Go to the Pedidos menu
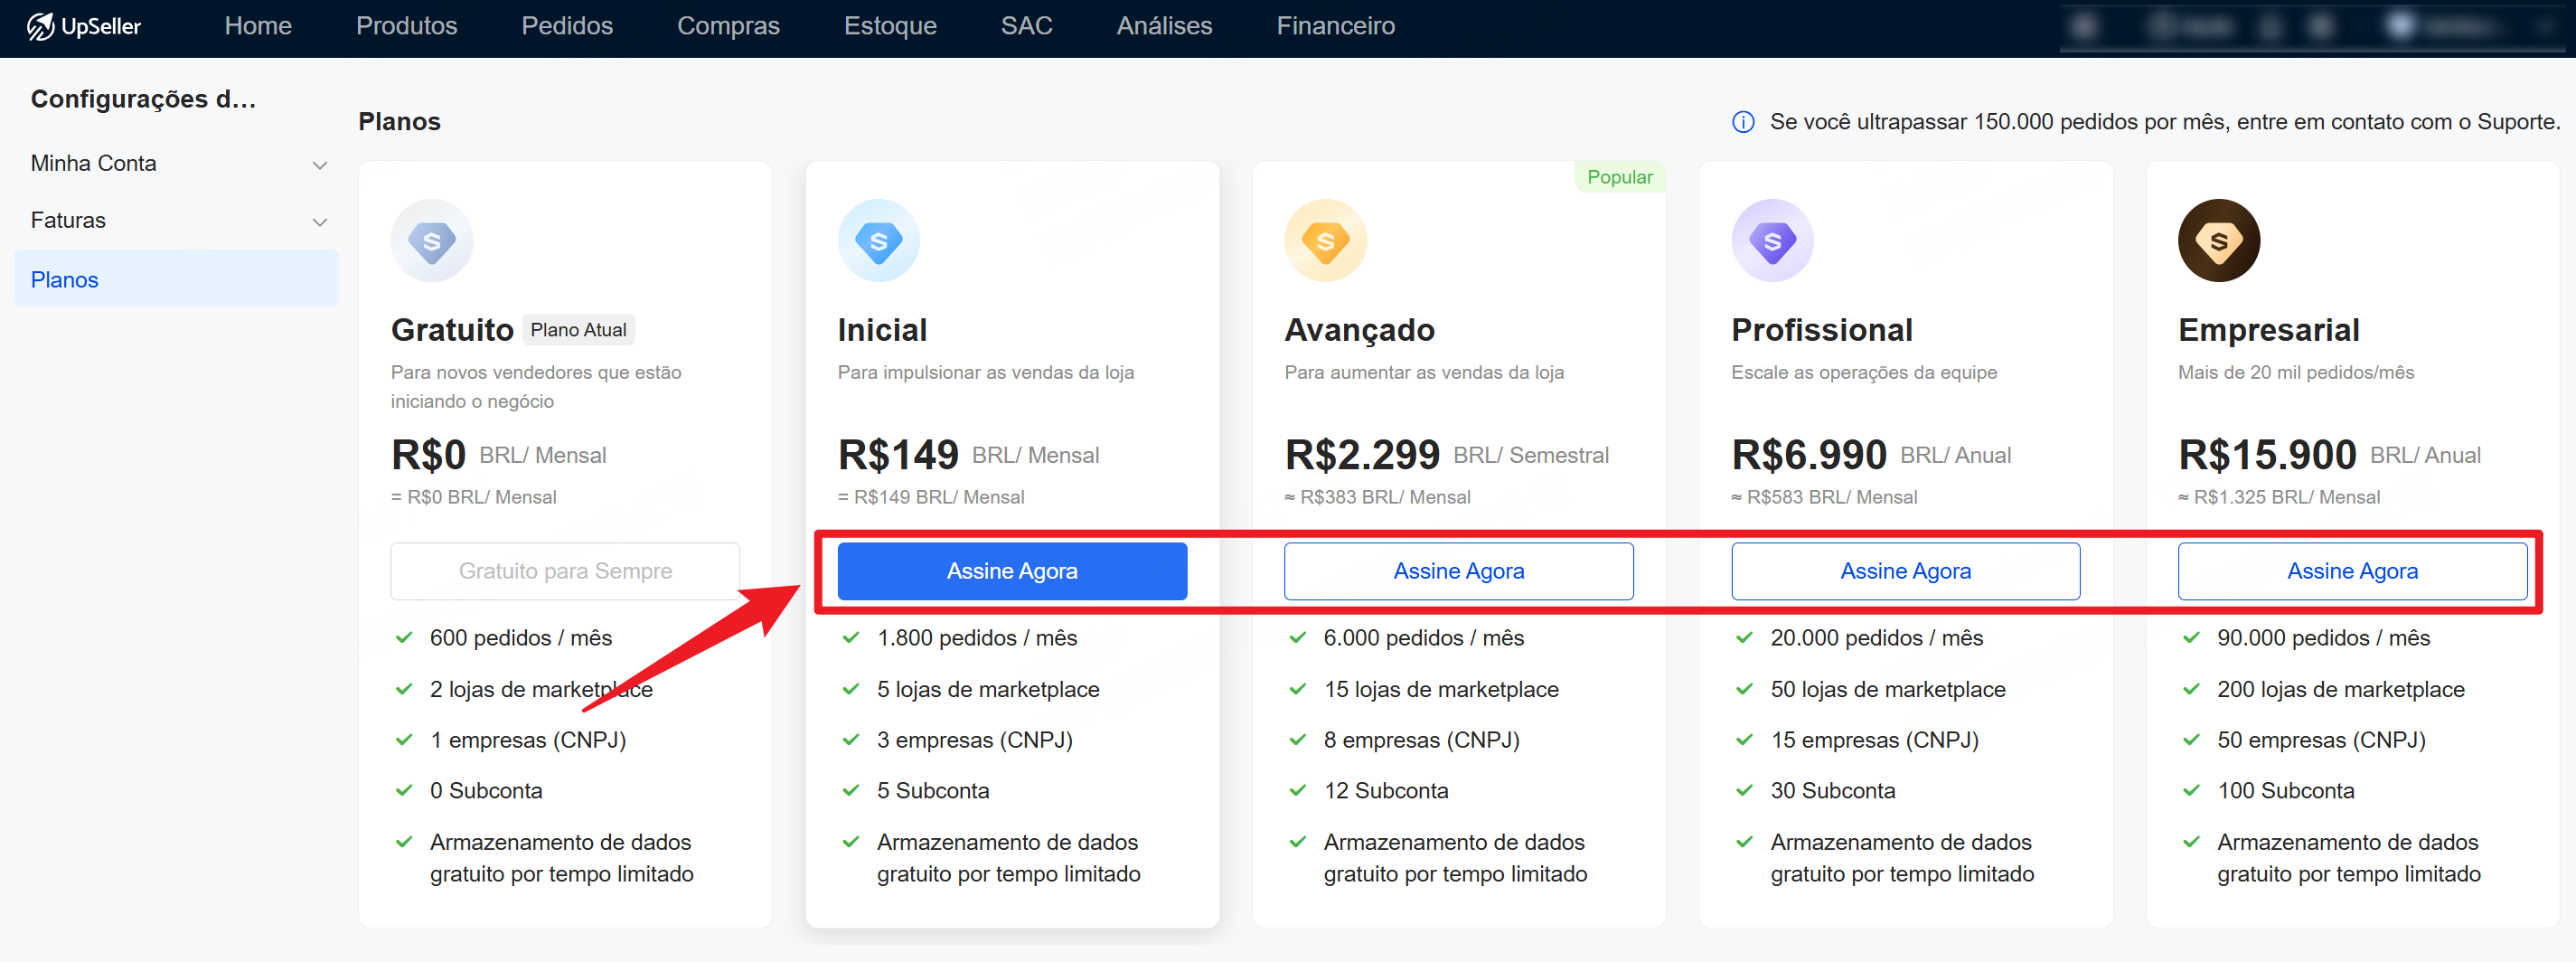This screenshot has height=962, width=2576. (567, 26)
